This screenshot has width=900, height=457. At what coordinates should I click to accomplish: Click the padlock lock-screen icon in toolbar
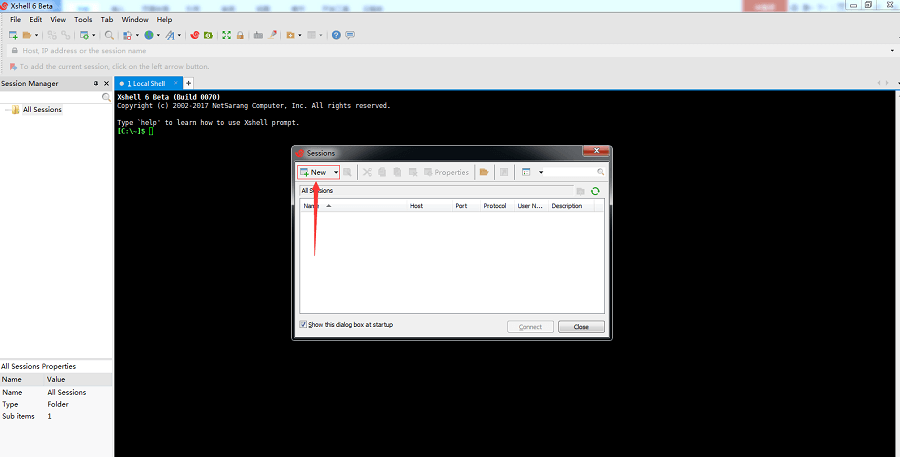pos(240,35)
